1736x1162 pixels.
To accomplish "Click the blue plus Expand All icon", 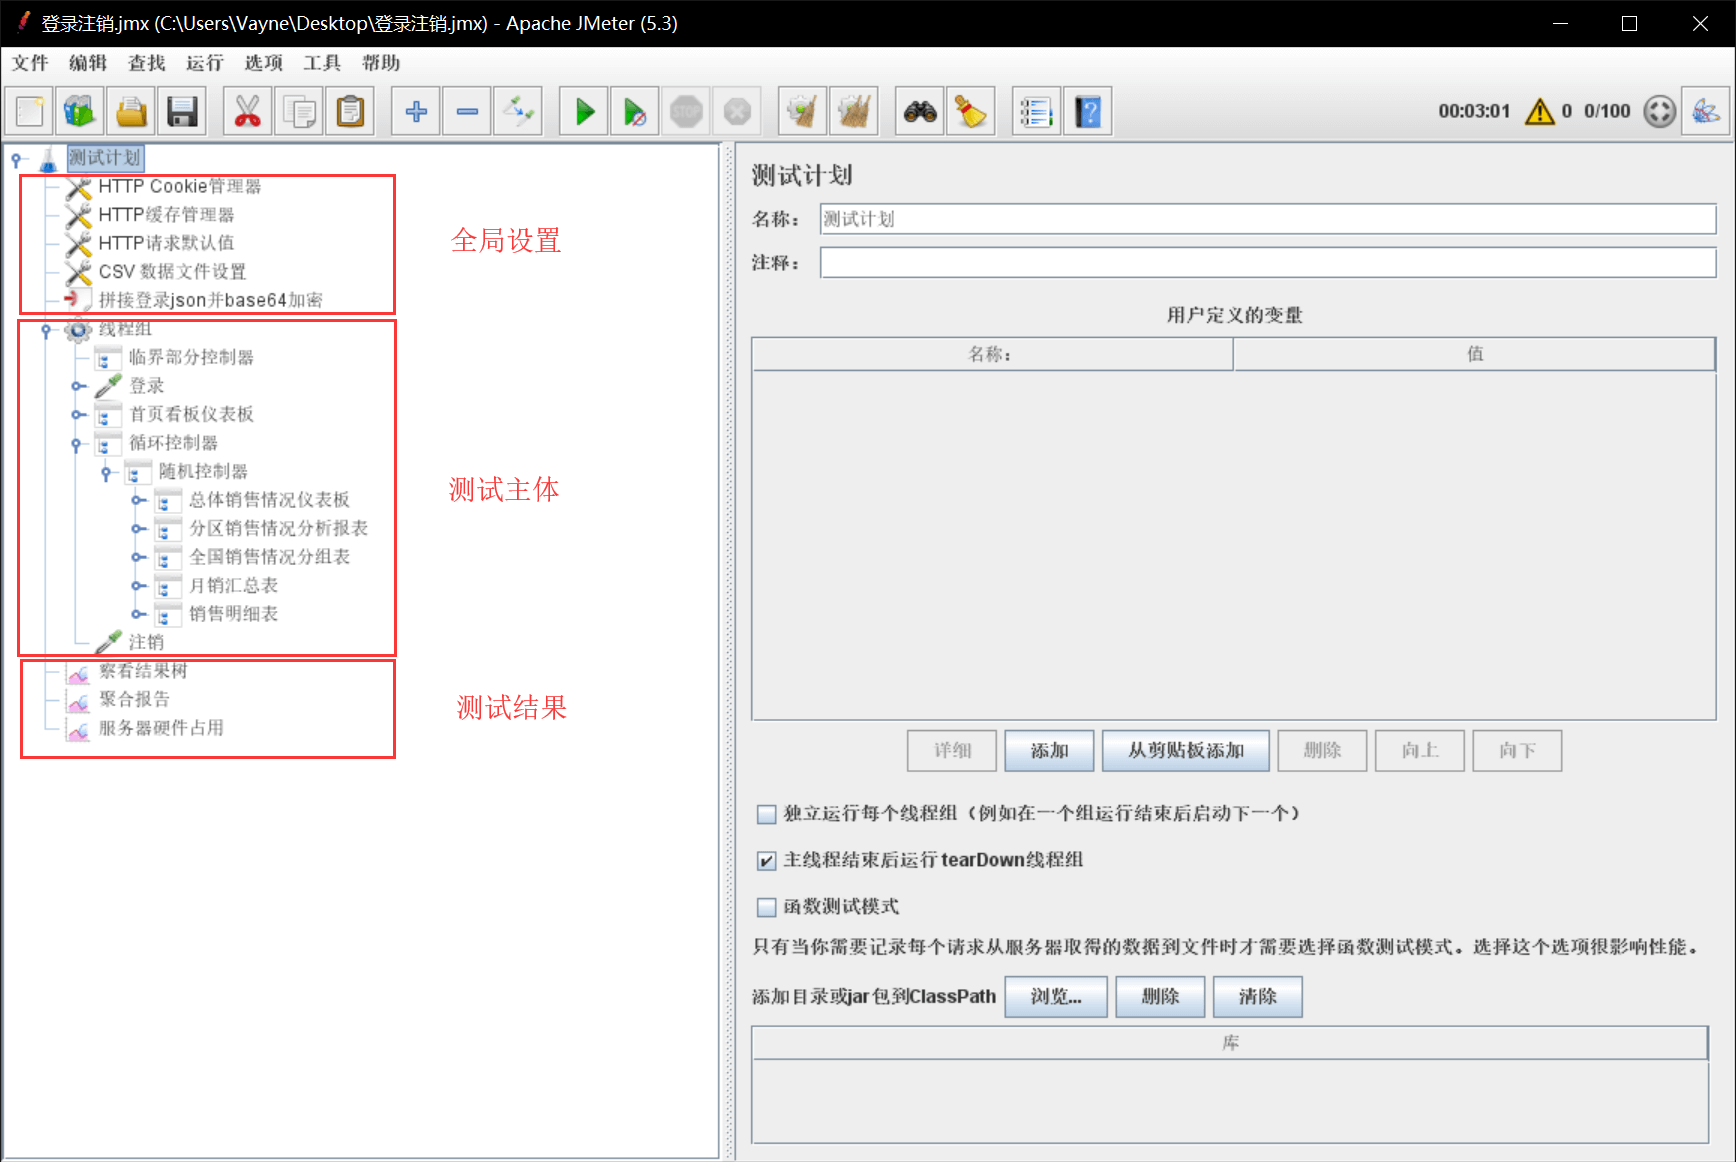I will click(416, 111).
